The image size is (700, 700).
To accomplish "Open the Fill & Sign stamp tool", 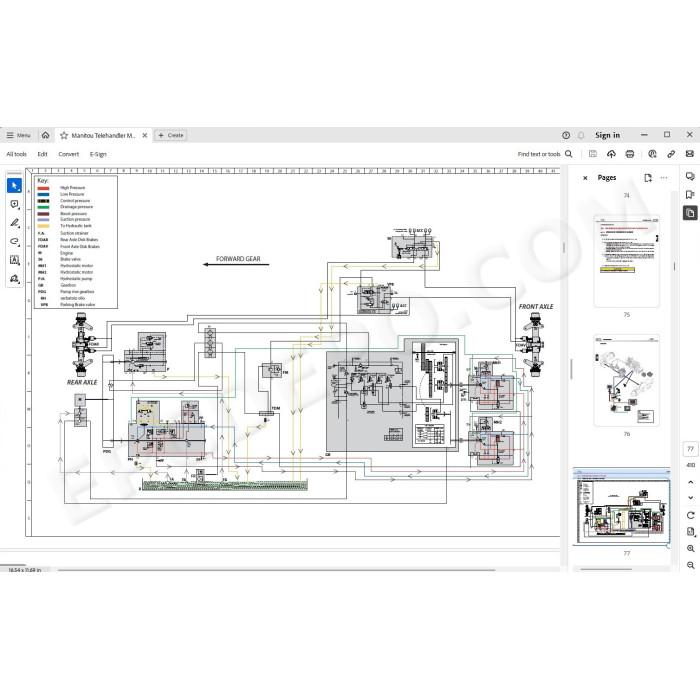I will tap(14, 279).
